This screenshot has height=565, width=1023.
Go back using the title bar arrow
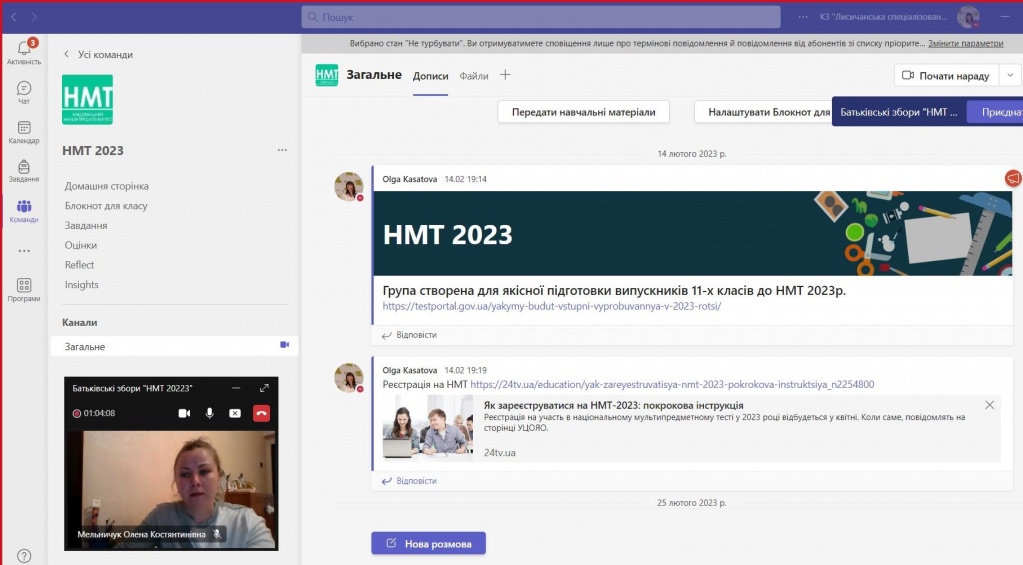tap(14, 17)
